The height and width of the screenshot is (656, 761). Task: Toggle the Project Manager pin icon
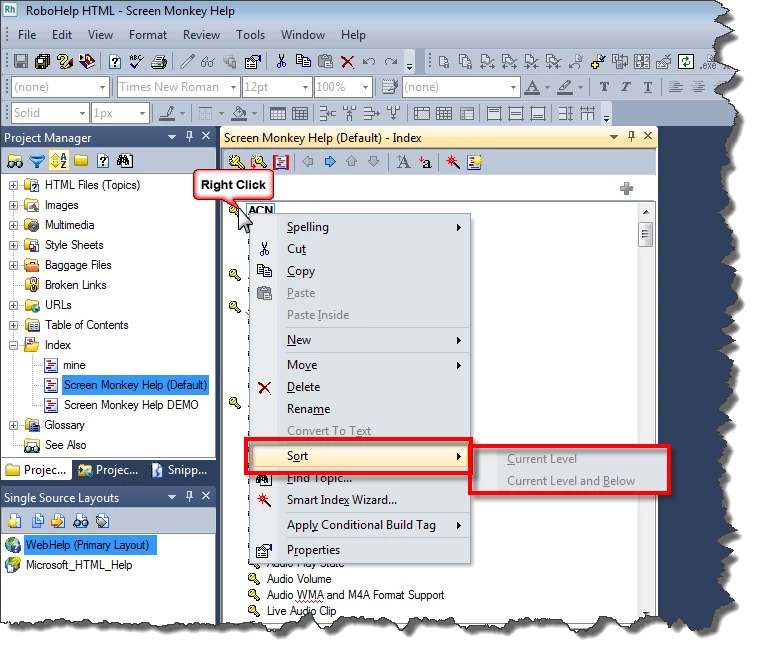tap(189, 136)
